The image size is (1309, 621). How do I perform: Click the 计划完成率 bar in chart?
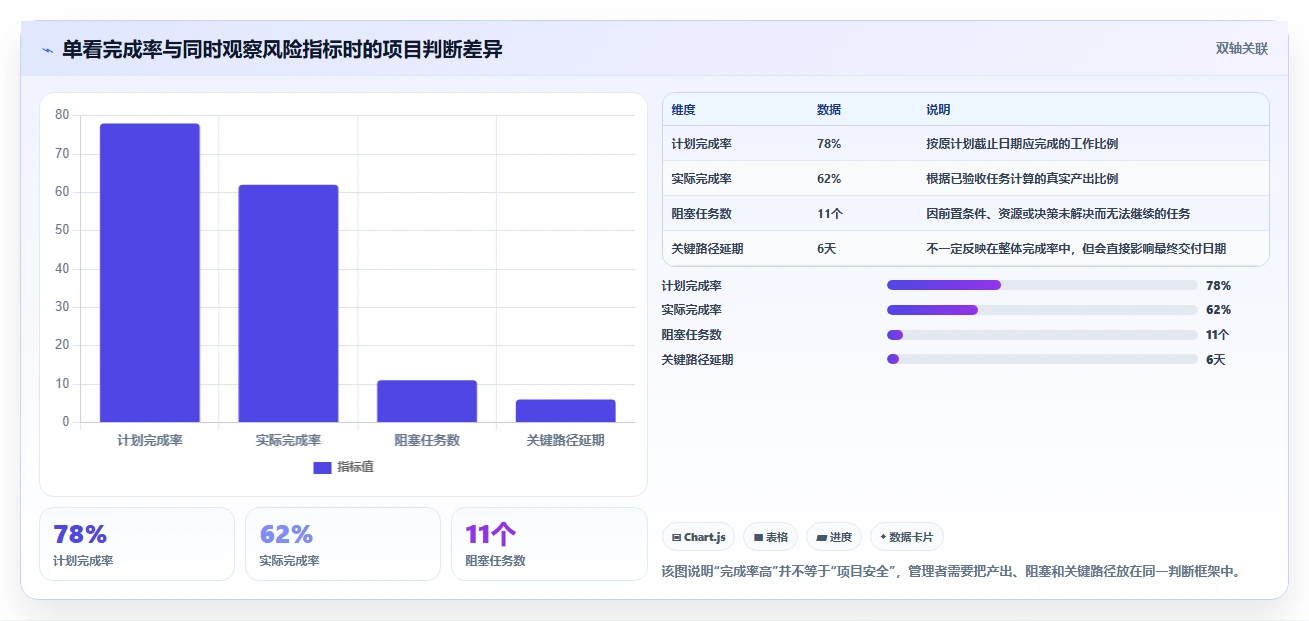pos(150,272)
